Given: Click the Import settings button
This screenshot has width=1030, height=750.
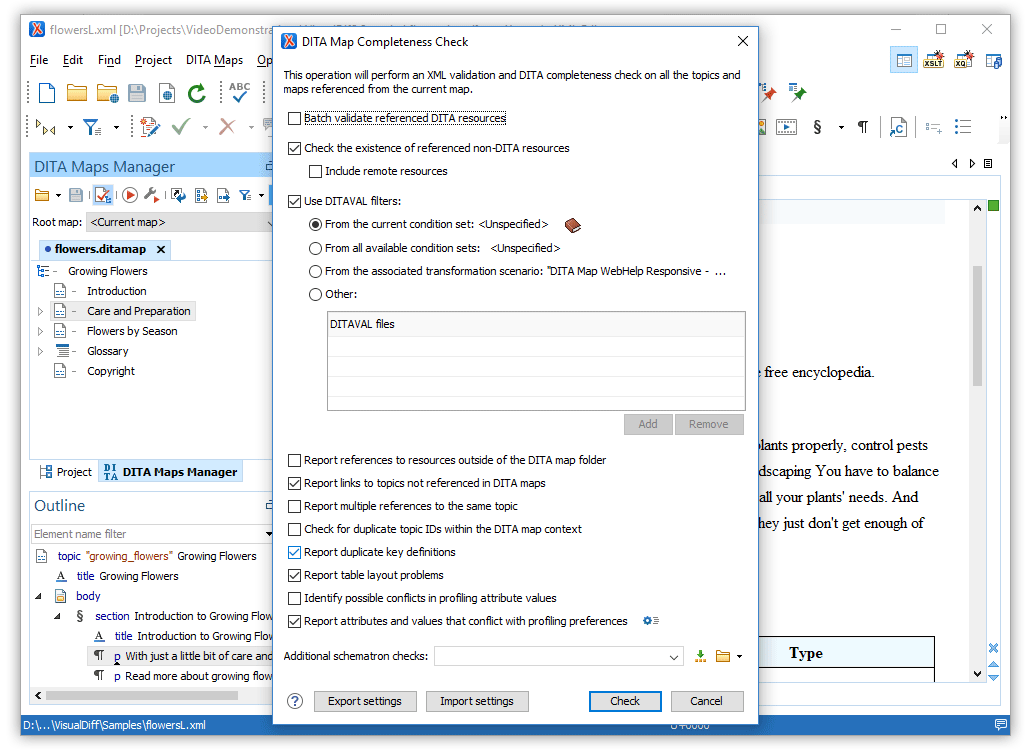Looking at the screenshot, I should tap(477, 701).
